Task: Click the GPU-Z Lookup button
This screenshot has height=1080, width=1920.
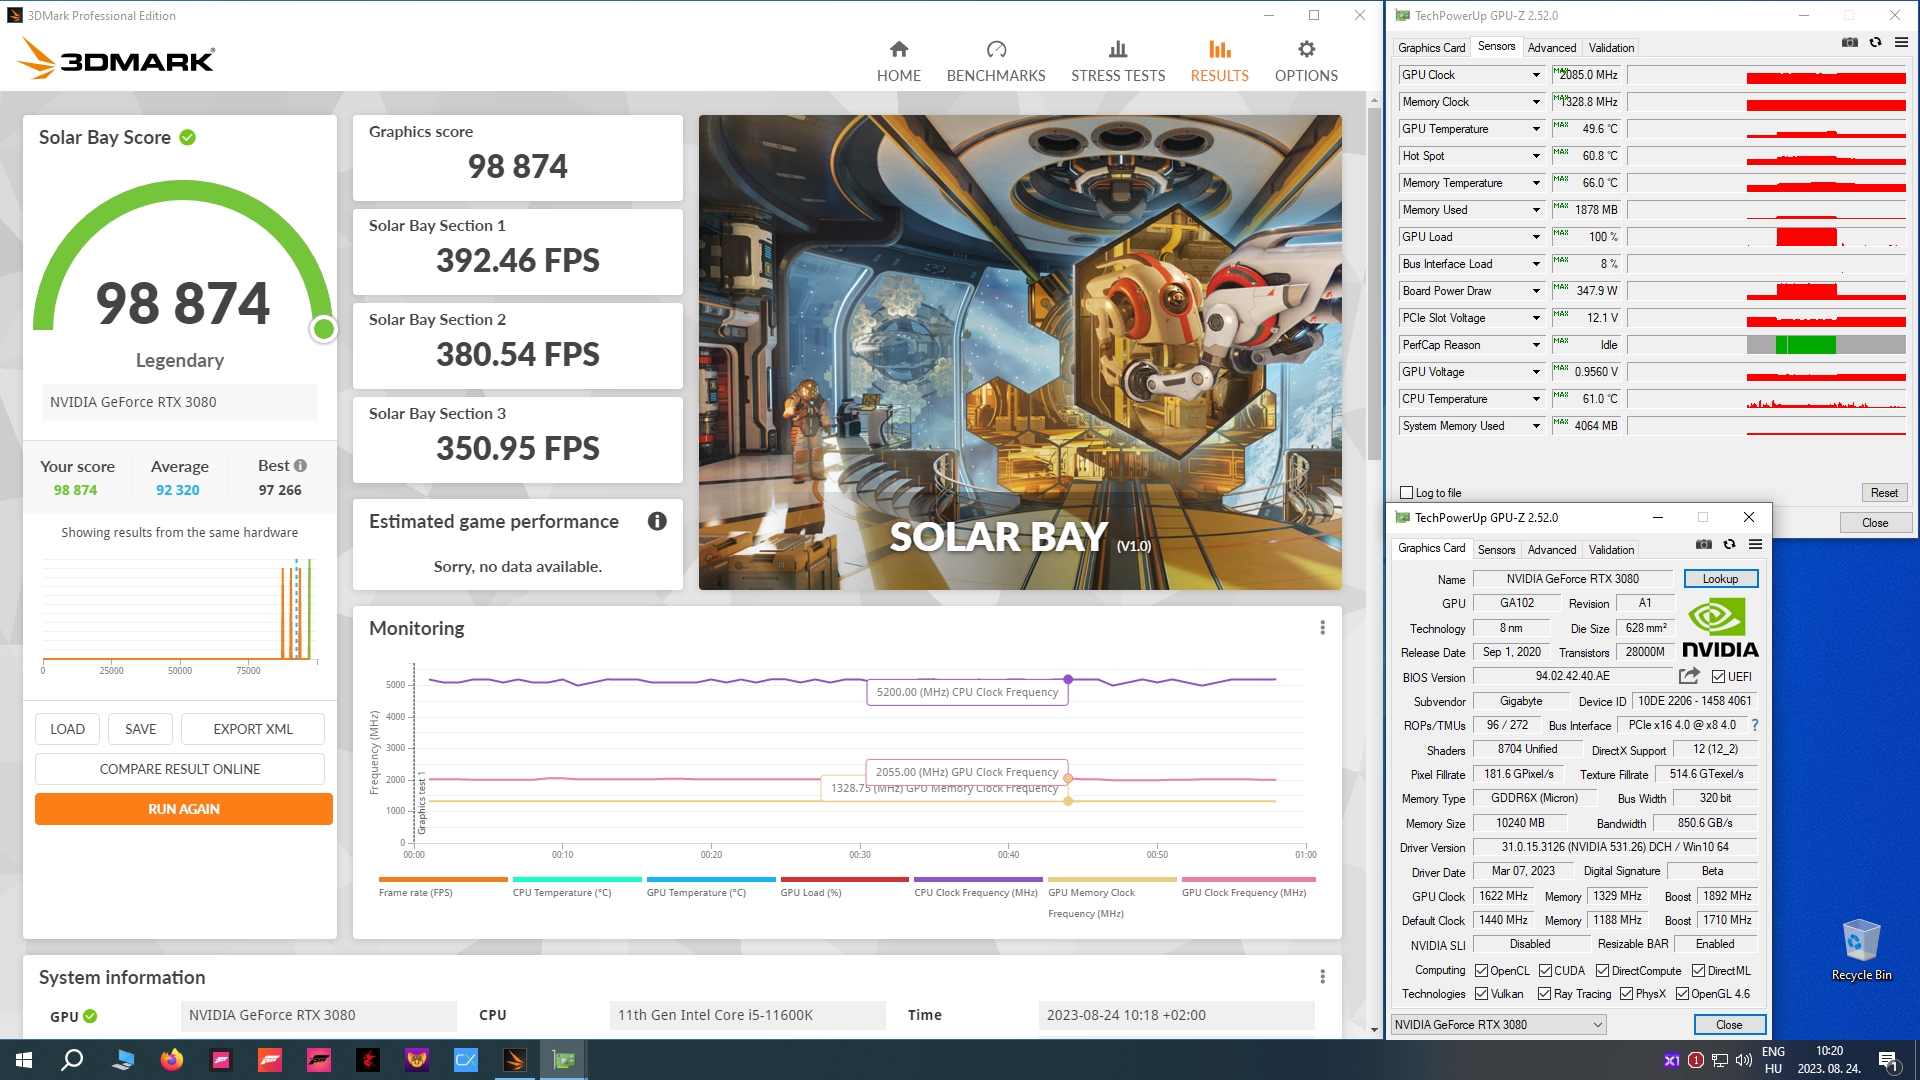Action: pos(1720,579)
